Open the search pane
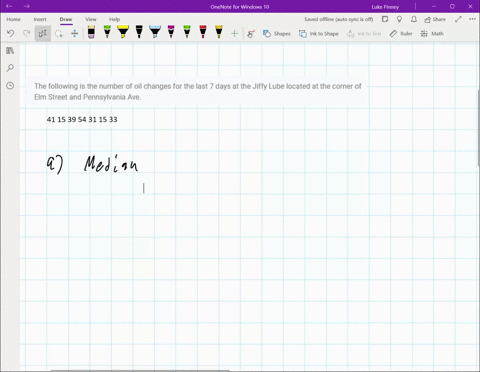The height and width of the screenshot is (372, 480). [10, 68]
